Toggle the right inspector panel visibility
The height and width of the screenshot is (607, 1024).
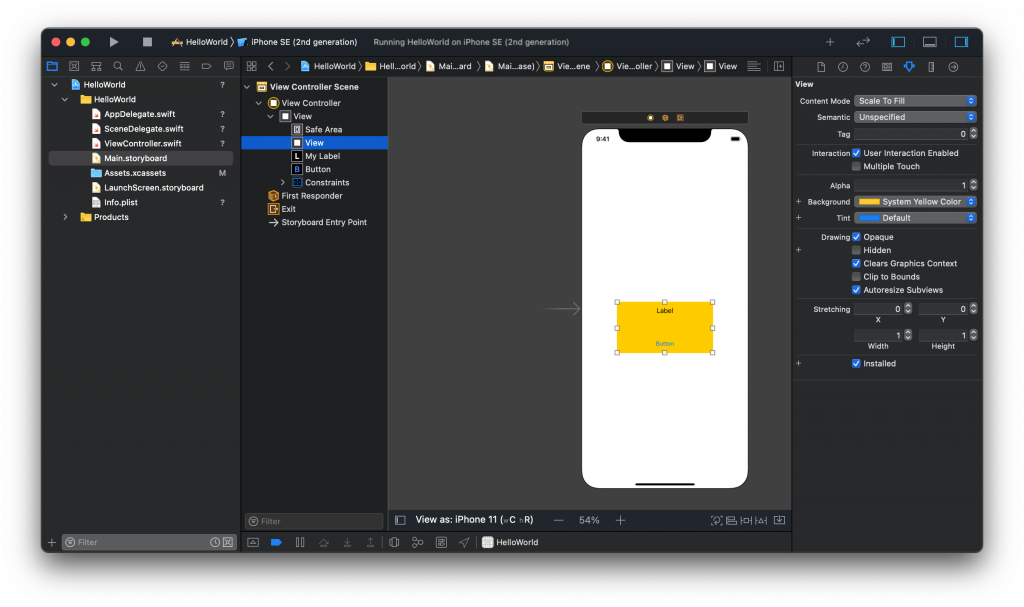(x=961, y=42)
